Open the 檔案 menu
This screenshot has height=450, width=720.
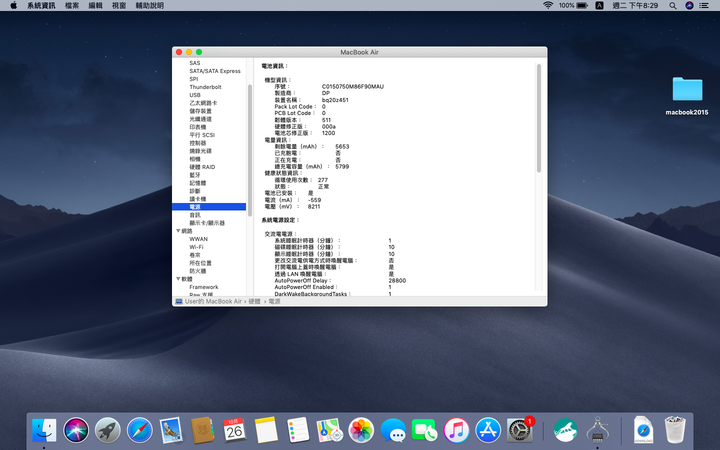click(72, 6)
